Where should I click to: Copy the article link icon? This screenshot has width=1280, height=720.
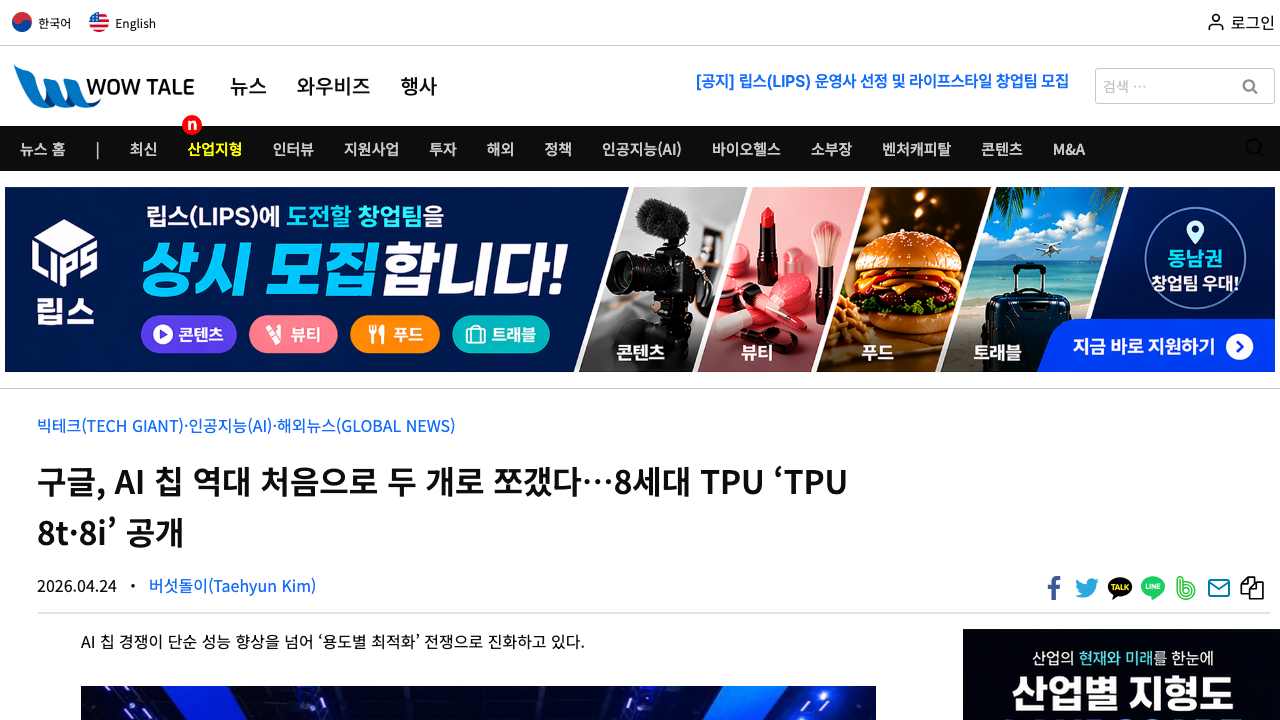tap(1252, 588)
